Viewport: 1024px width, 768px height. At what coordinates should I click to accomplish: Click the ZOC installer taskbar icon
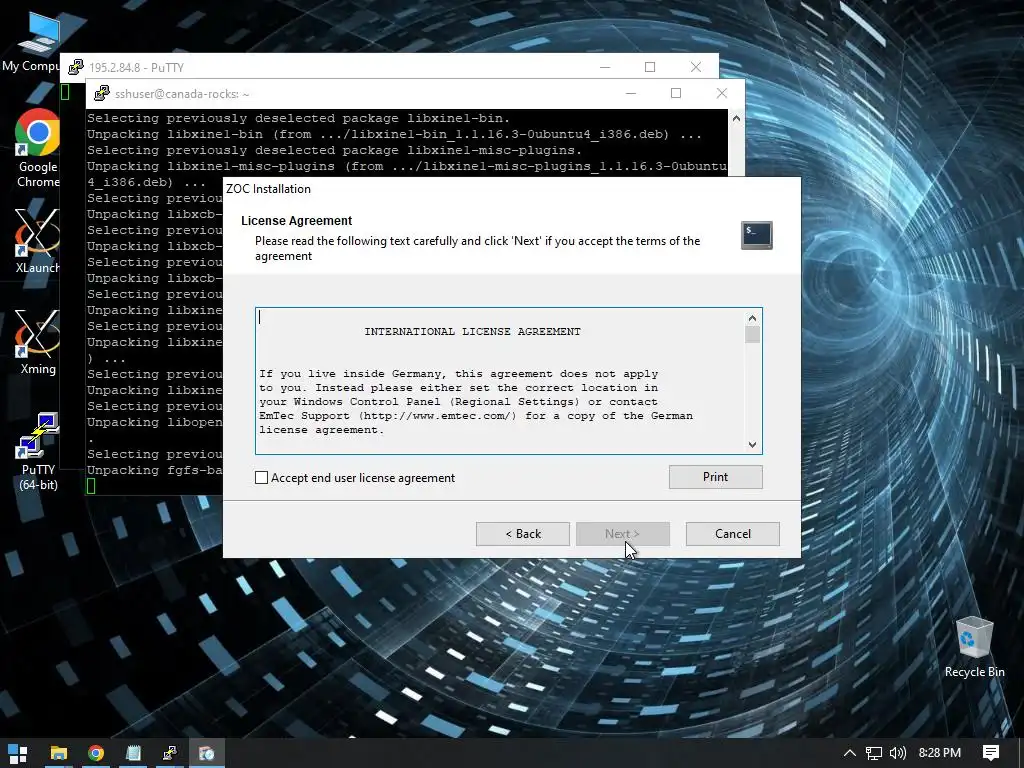click(x=207, y=753)
